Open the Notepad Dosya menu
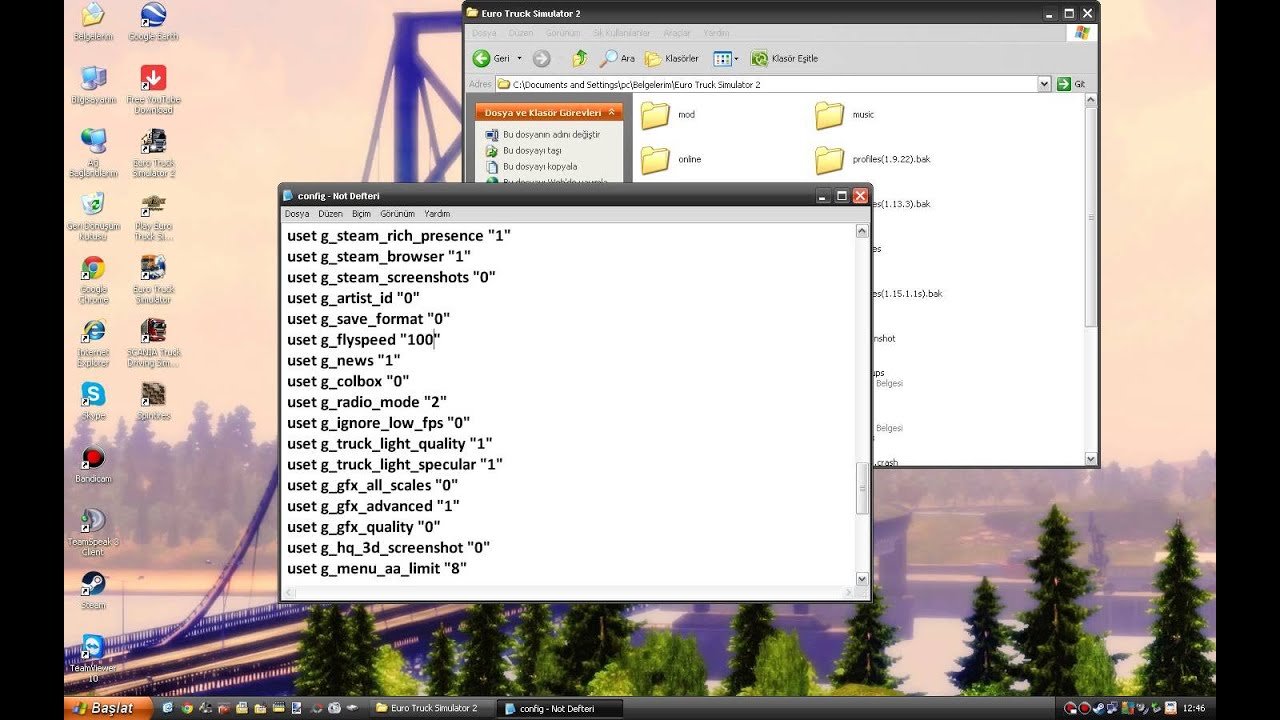Image resolution: width=1280 pixels, height=720 pixels. 297,213
